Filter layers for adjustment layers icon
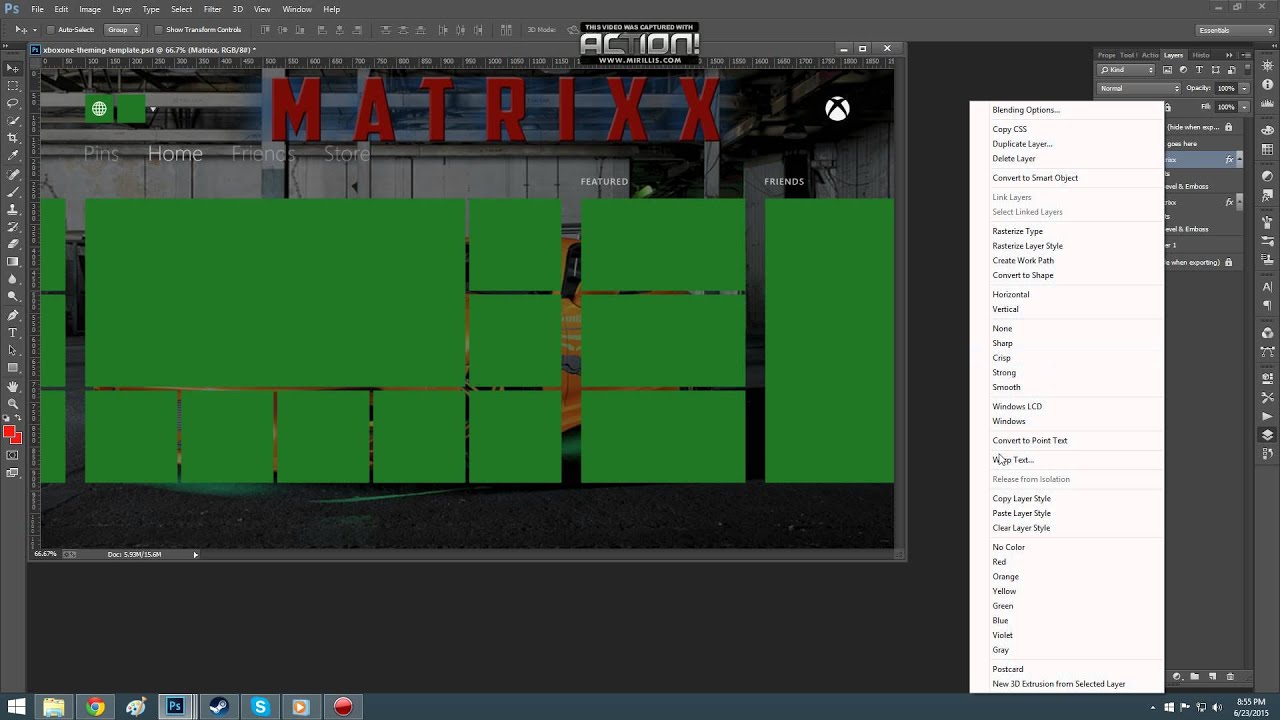 1184,70
